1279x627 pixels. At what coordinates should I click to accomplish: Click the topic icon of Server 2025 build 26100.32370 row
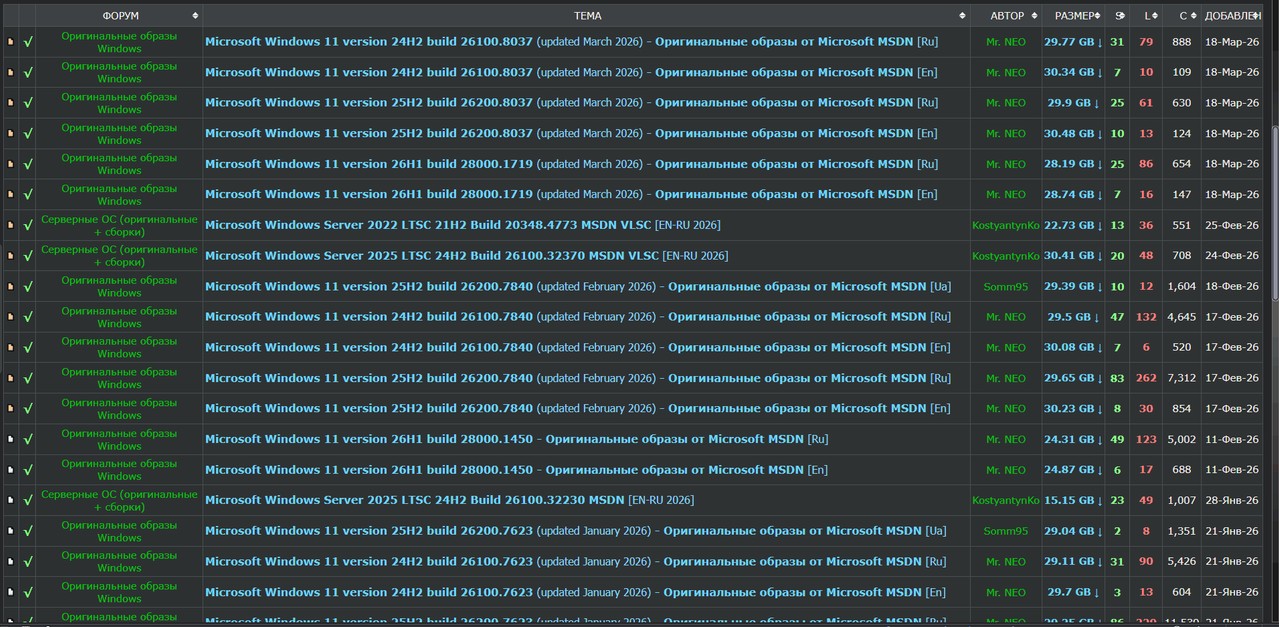click(11, 256)
